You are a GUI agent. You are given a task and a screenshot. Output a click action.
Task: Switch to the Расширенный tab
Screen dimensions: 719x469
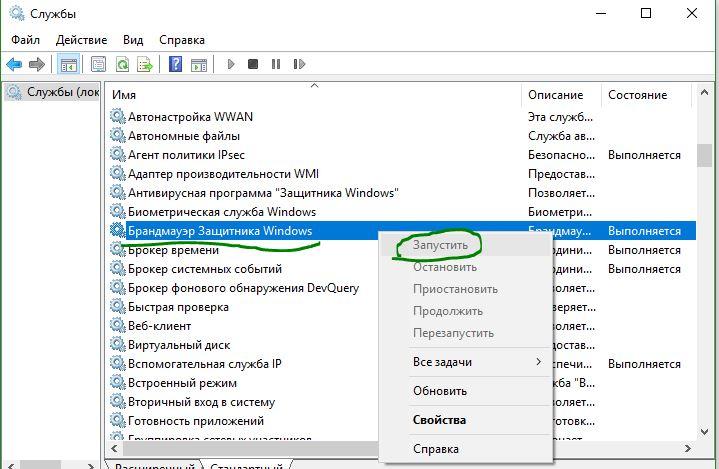tap(155, 465)
